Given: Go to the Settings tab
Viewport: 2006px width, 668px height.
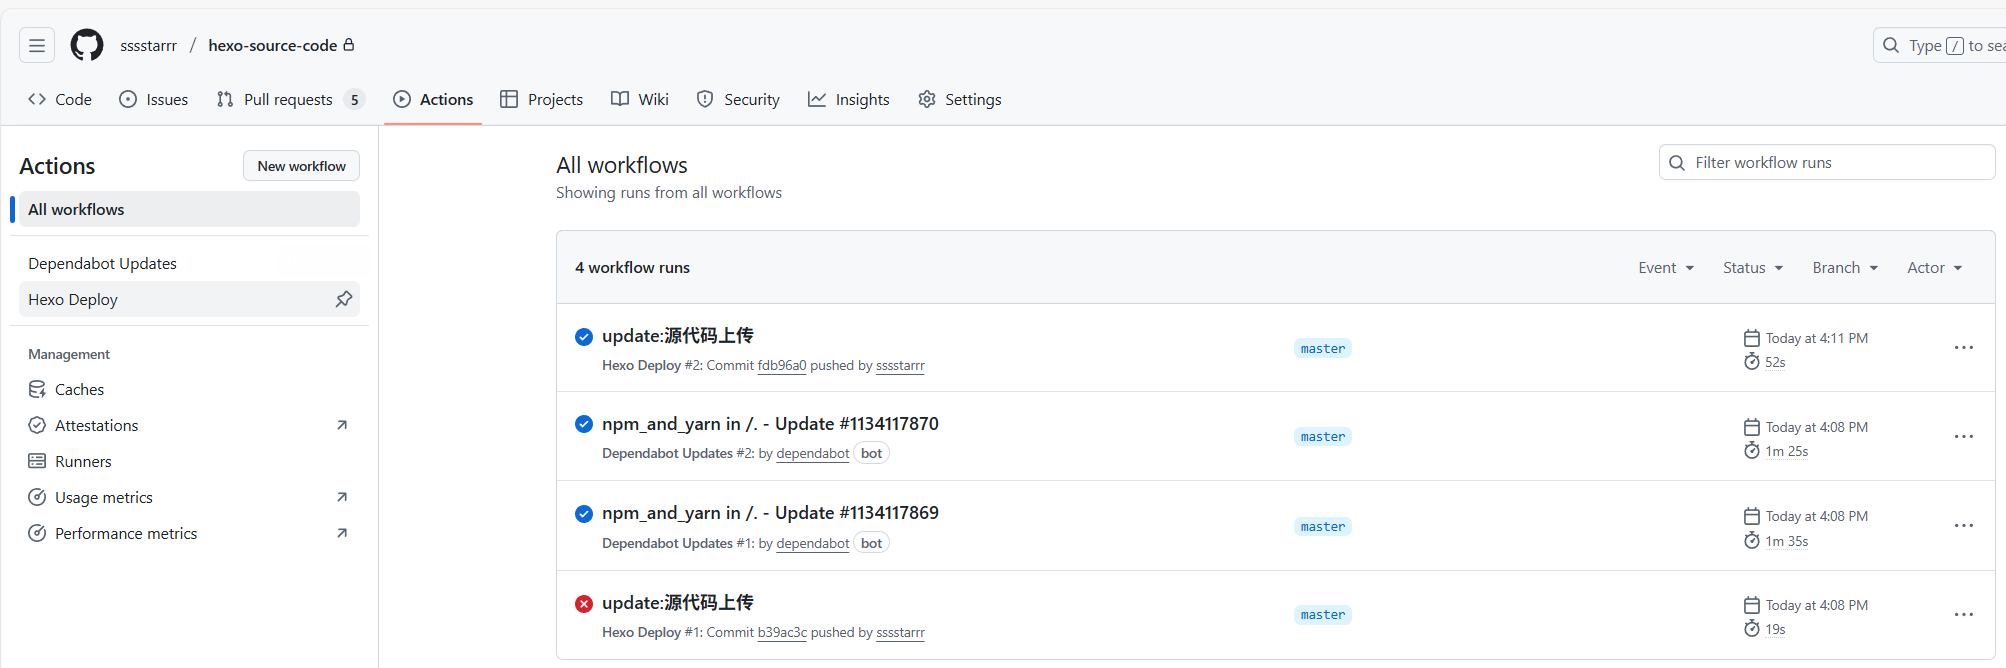Looking at the screenshot, I should 960,99.
